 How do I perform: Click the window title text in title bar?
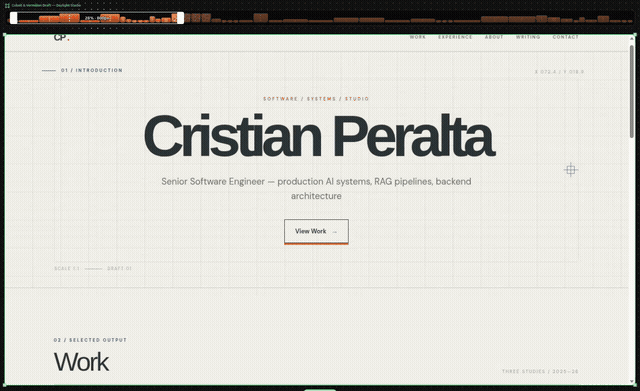pyautogui.click(x=46, y=5)
